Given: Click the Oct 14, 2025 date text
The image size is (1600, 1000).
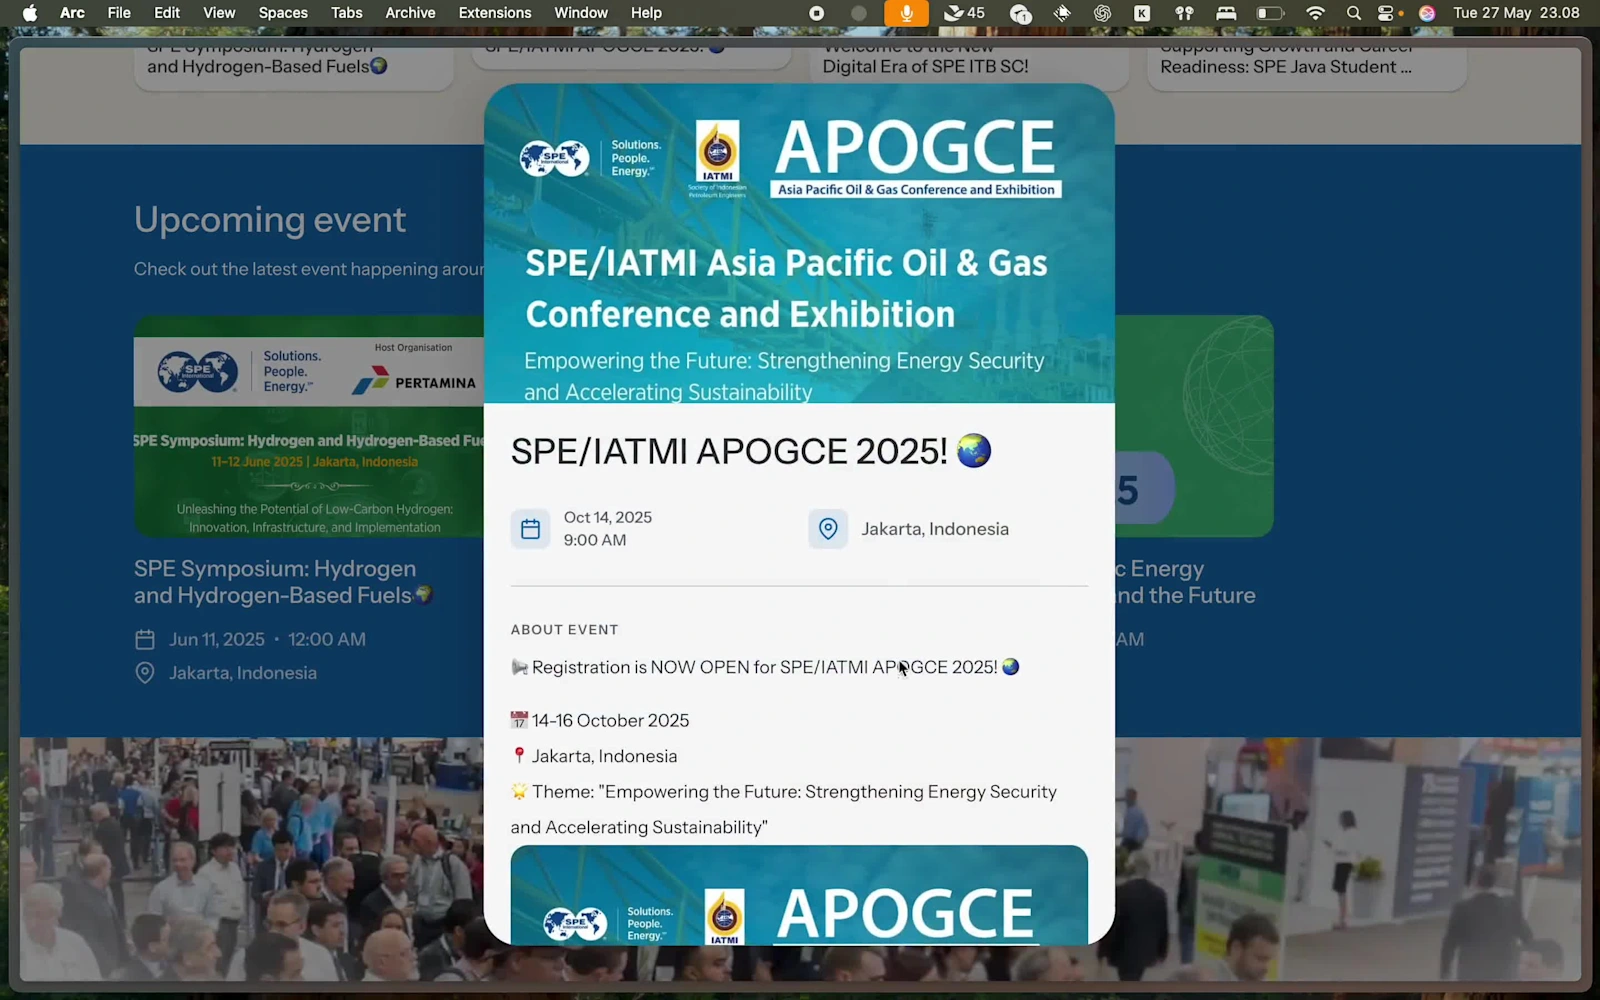Looking at the screenshot, I should pyautogui.click(x=608, y=517).
